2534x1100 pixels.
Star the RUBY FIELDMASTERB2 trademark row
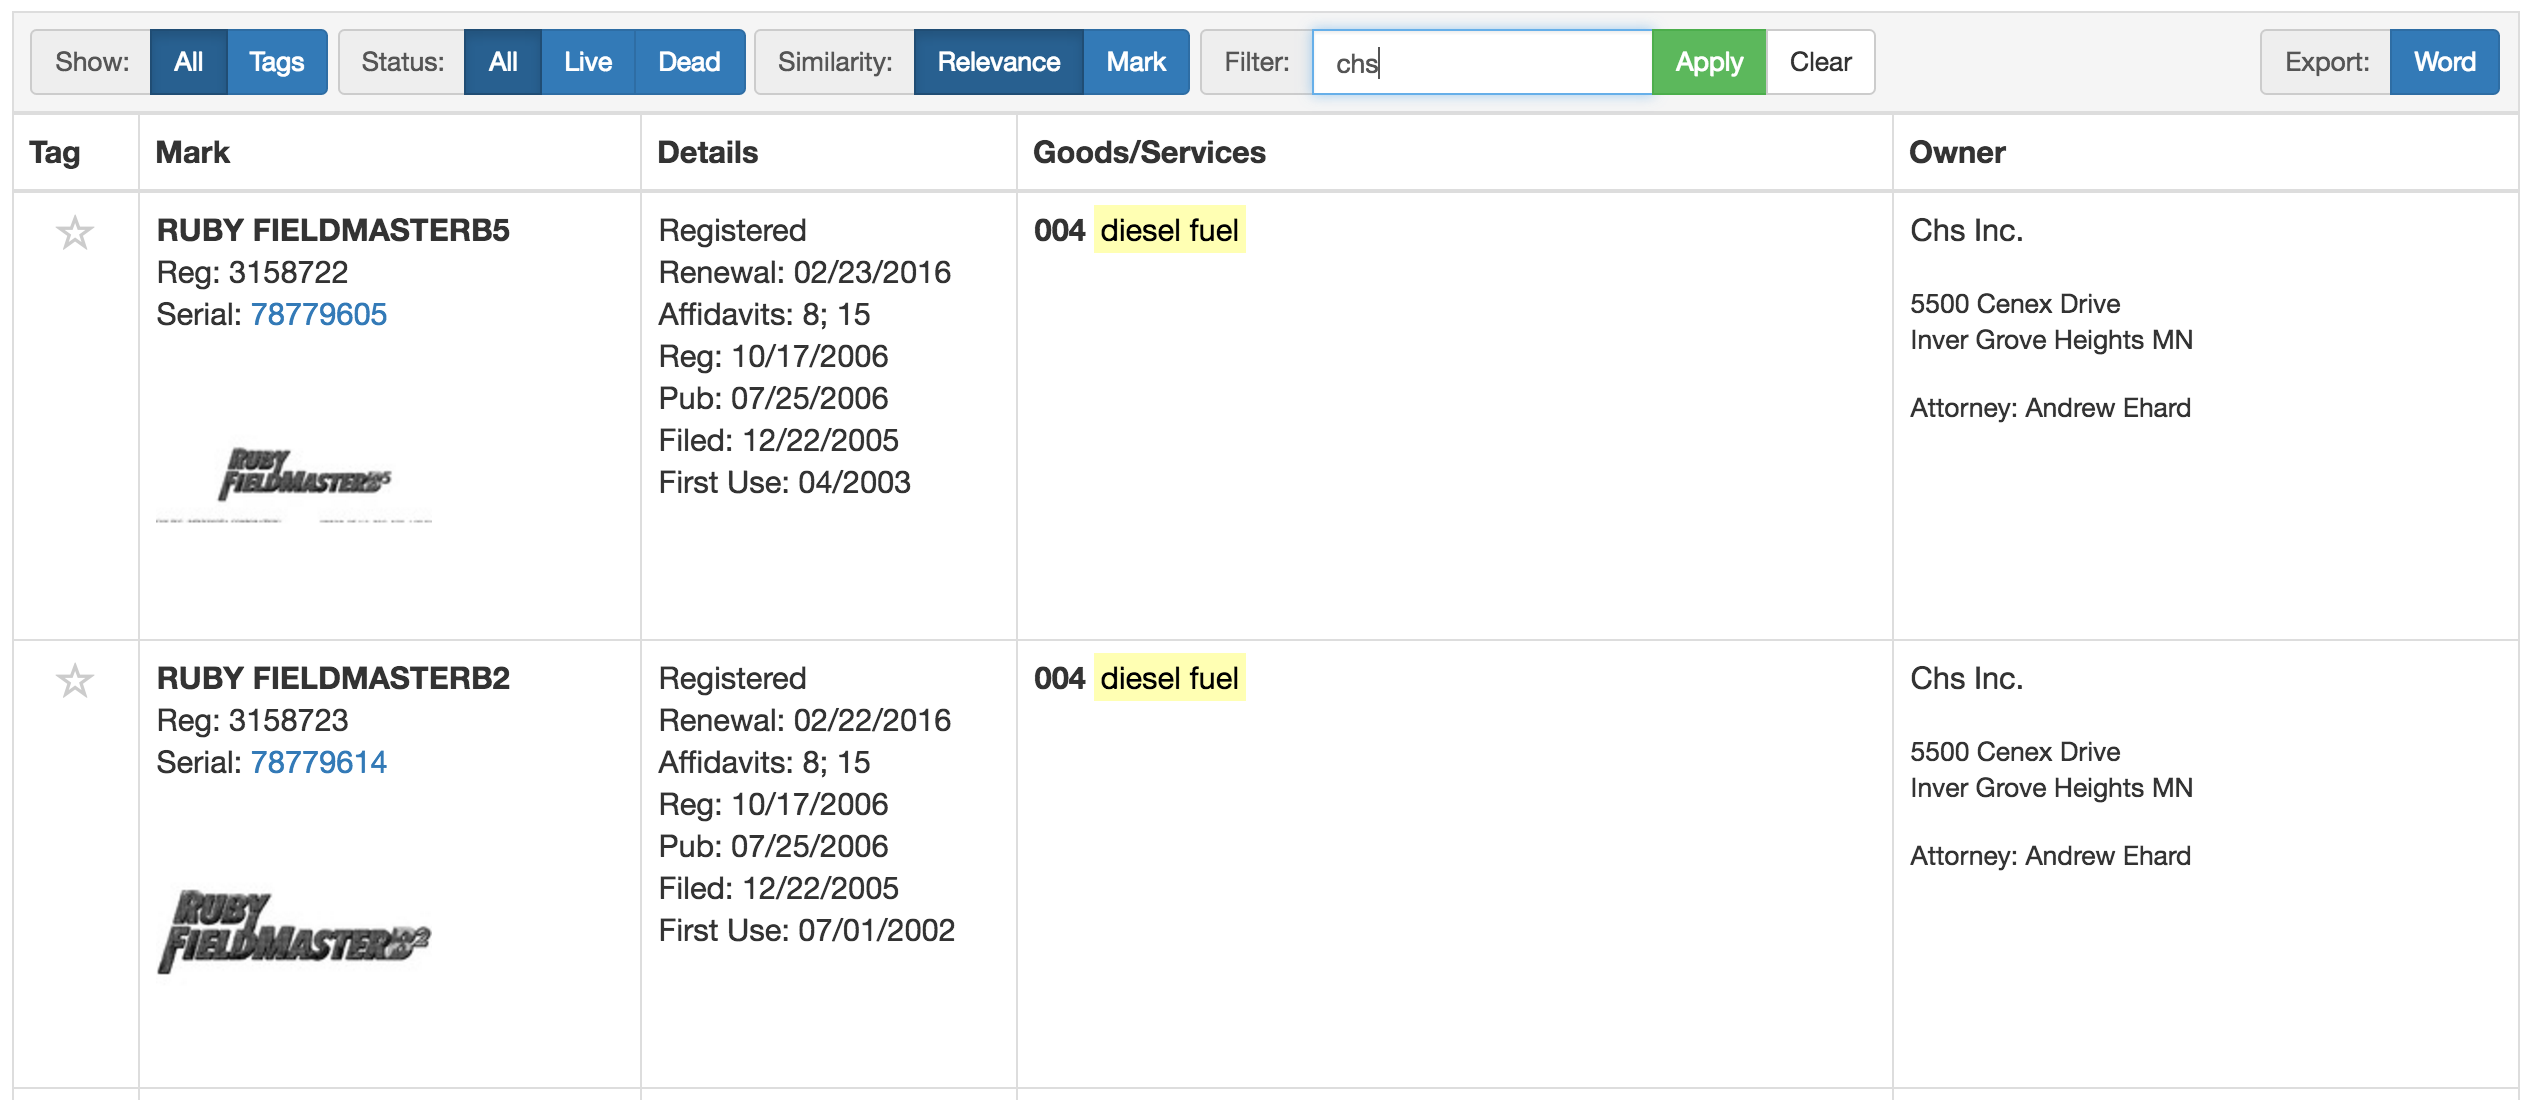[x=75, y=681]
